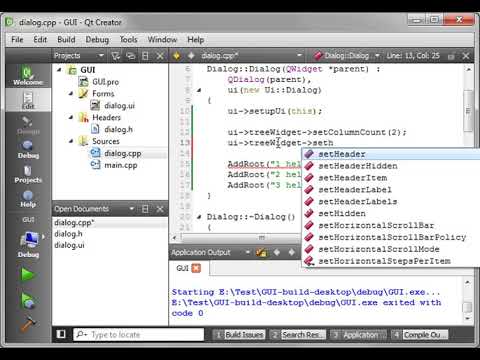Collapse the GUI project root node
The width and height of the screenshot is (480, 360).
59,70
